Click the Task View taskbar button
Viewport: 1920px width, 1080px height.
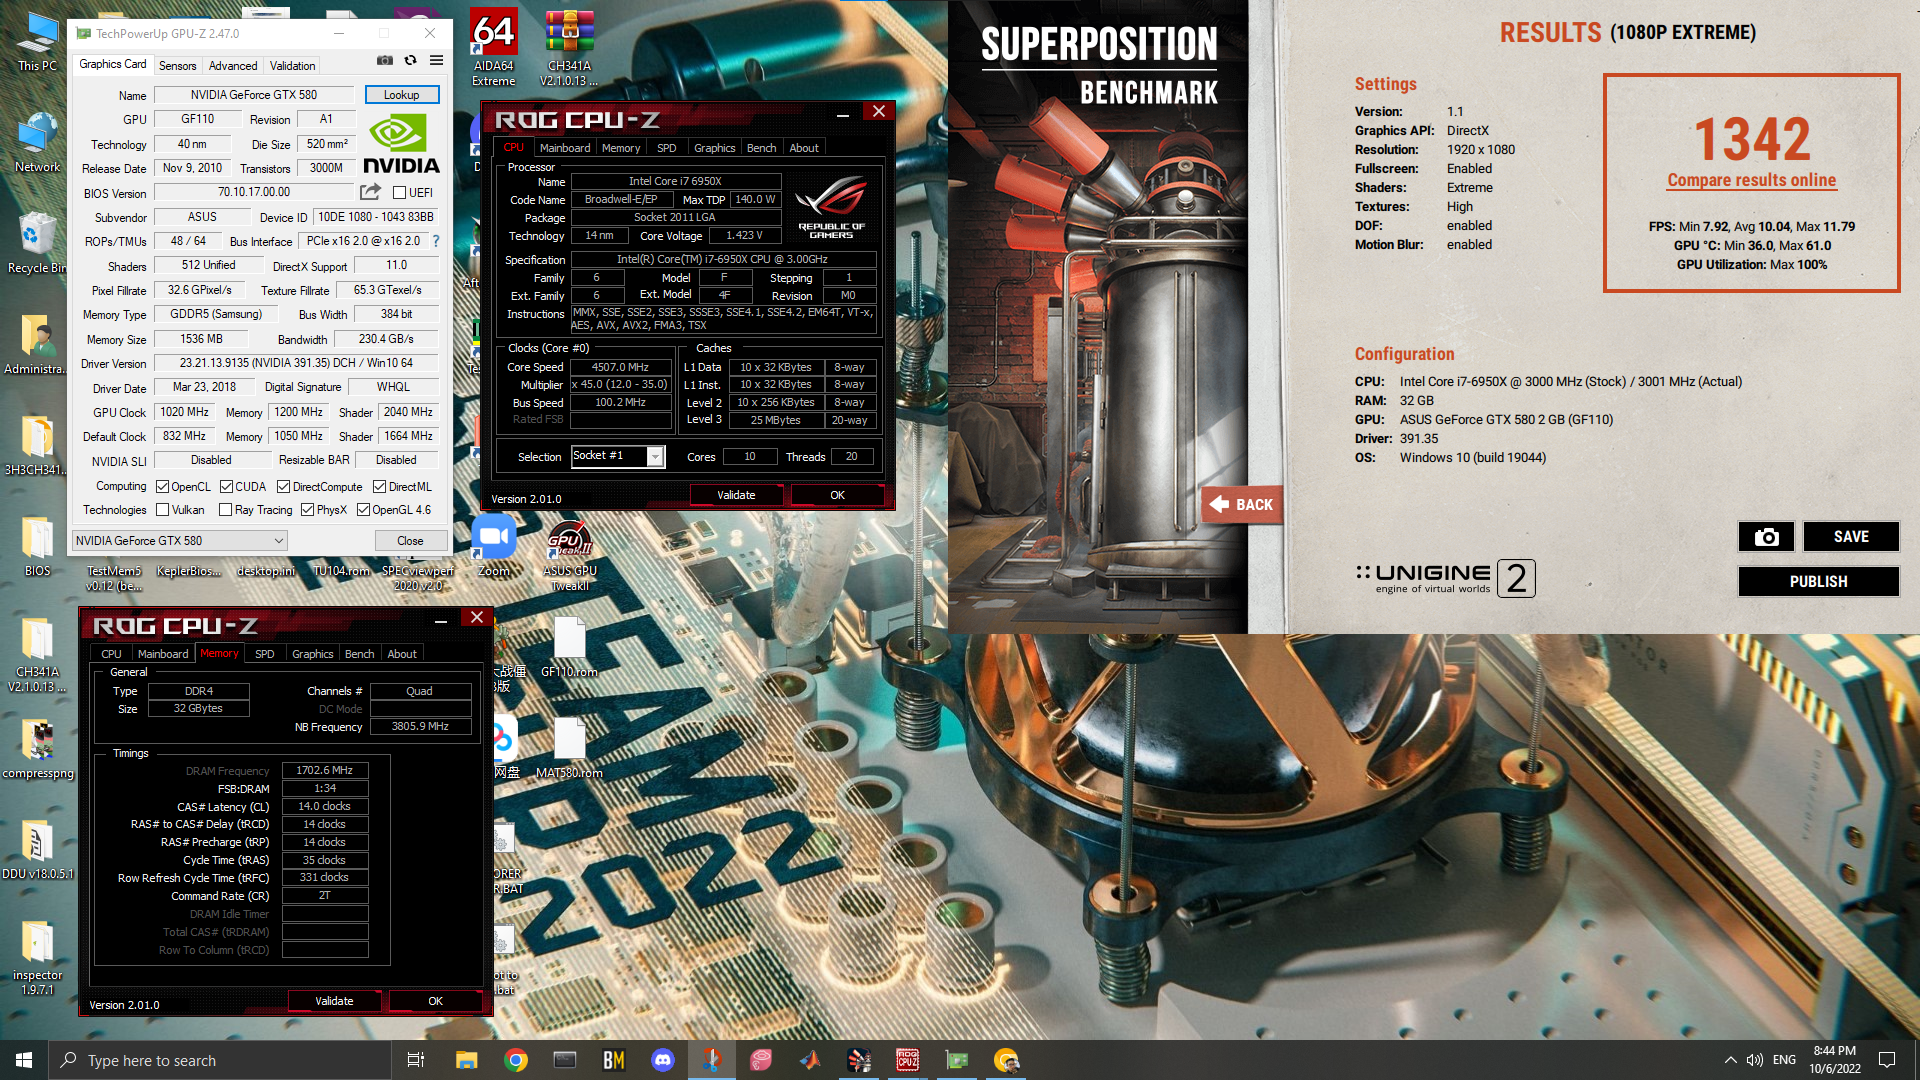pyautogui.click(x=416, y=1060)
